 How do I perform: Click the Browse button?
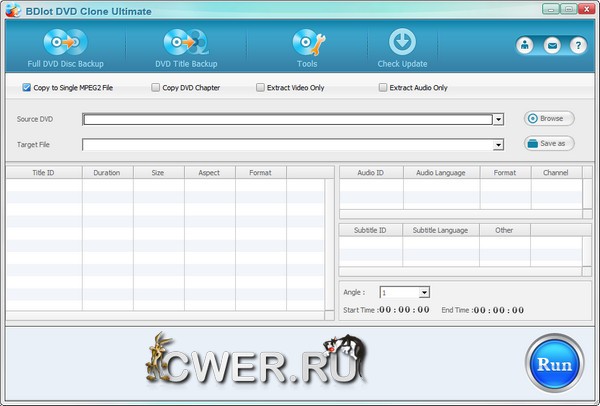coord(550,118)
